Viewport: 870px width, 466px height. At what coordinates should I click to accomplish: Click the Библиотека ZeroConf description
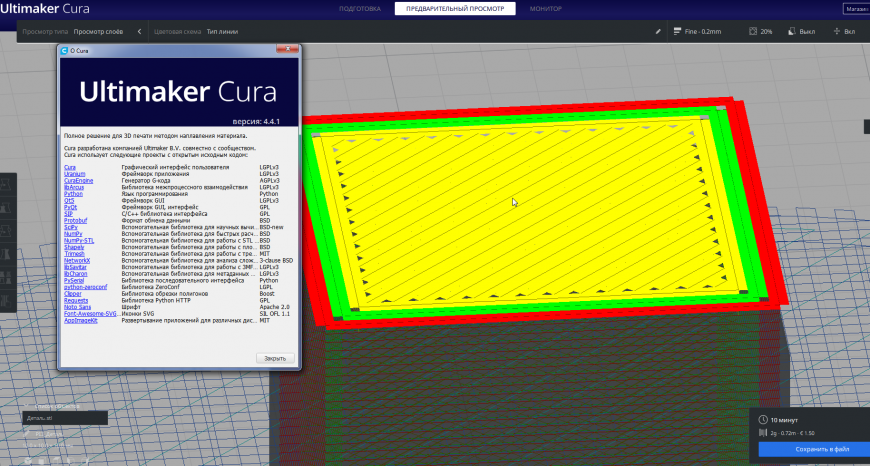150,287
